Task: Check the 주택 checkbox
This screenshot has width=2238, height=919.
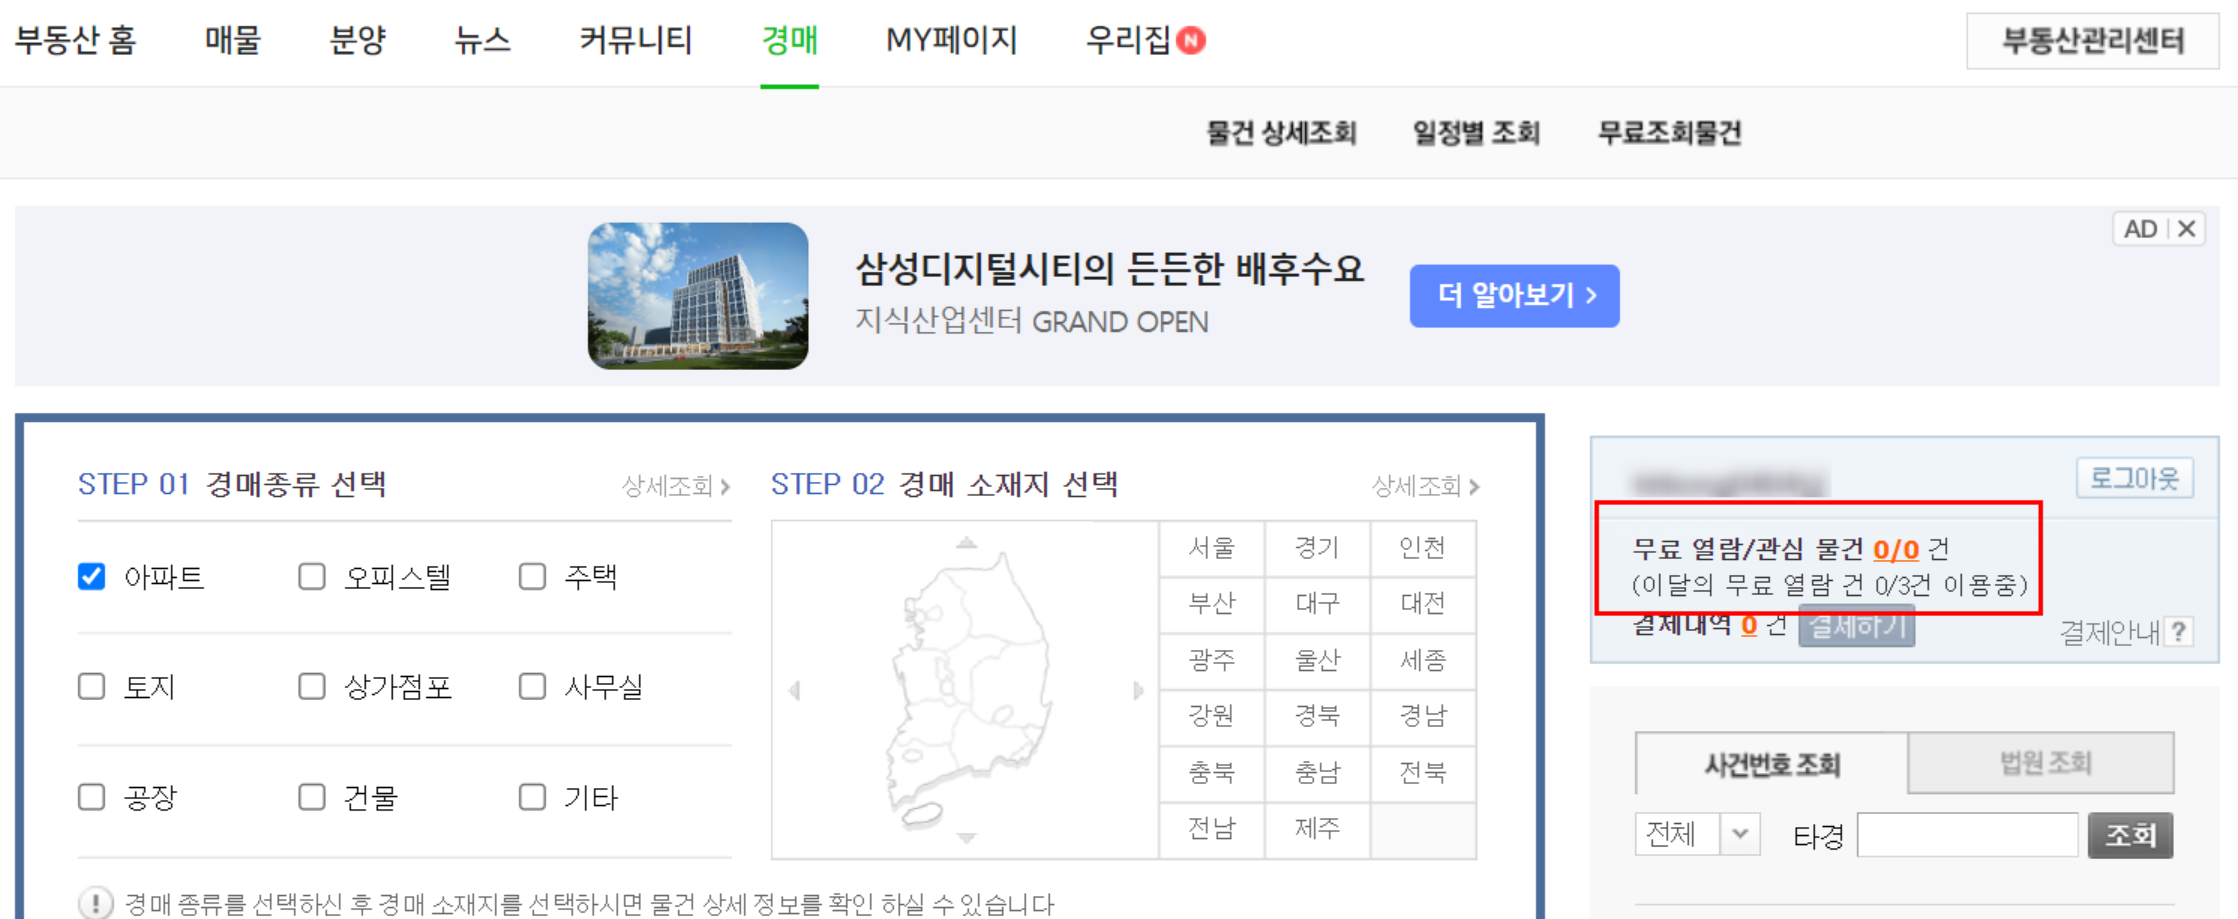Action: (x=532, y=576)
